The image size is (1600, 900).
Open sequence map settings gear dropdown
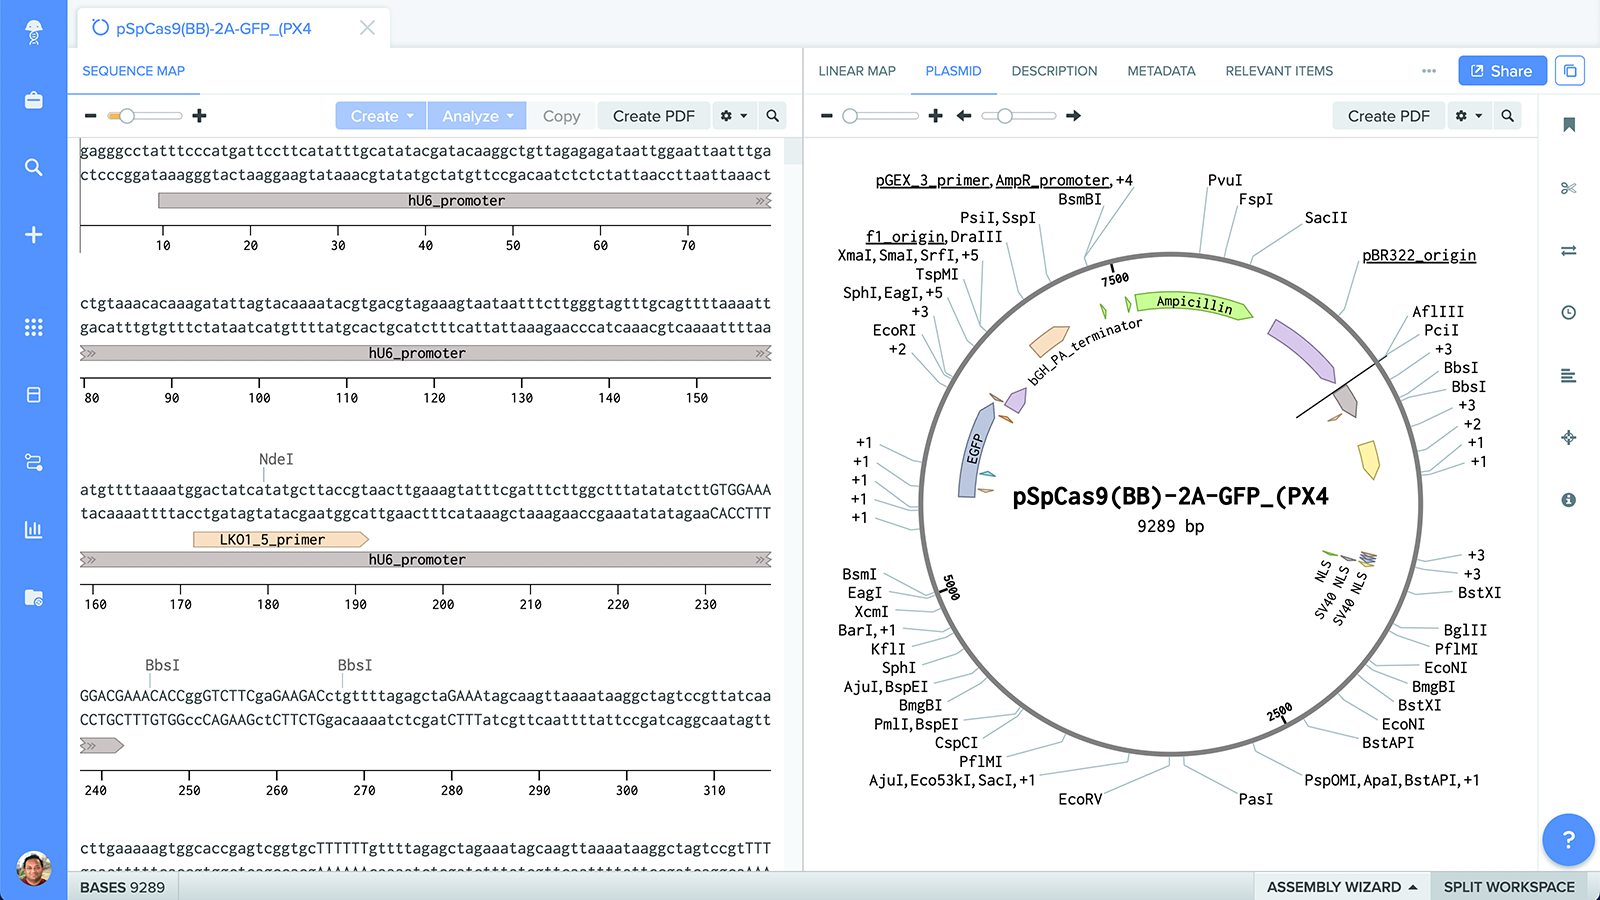pos(734,116)
